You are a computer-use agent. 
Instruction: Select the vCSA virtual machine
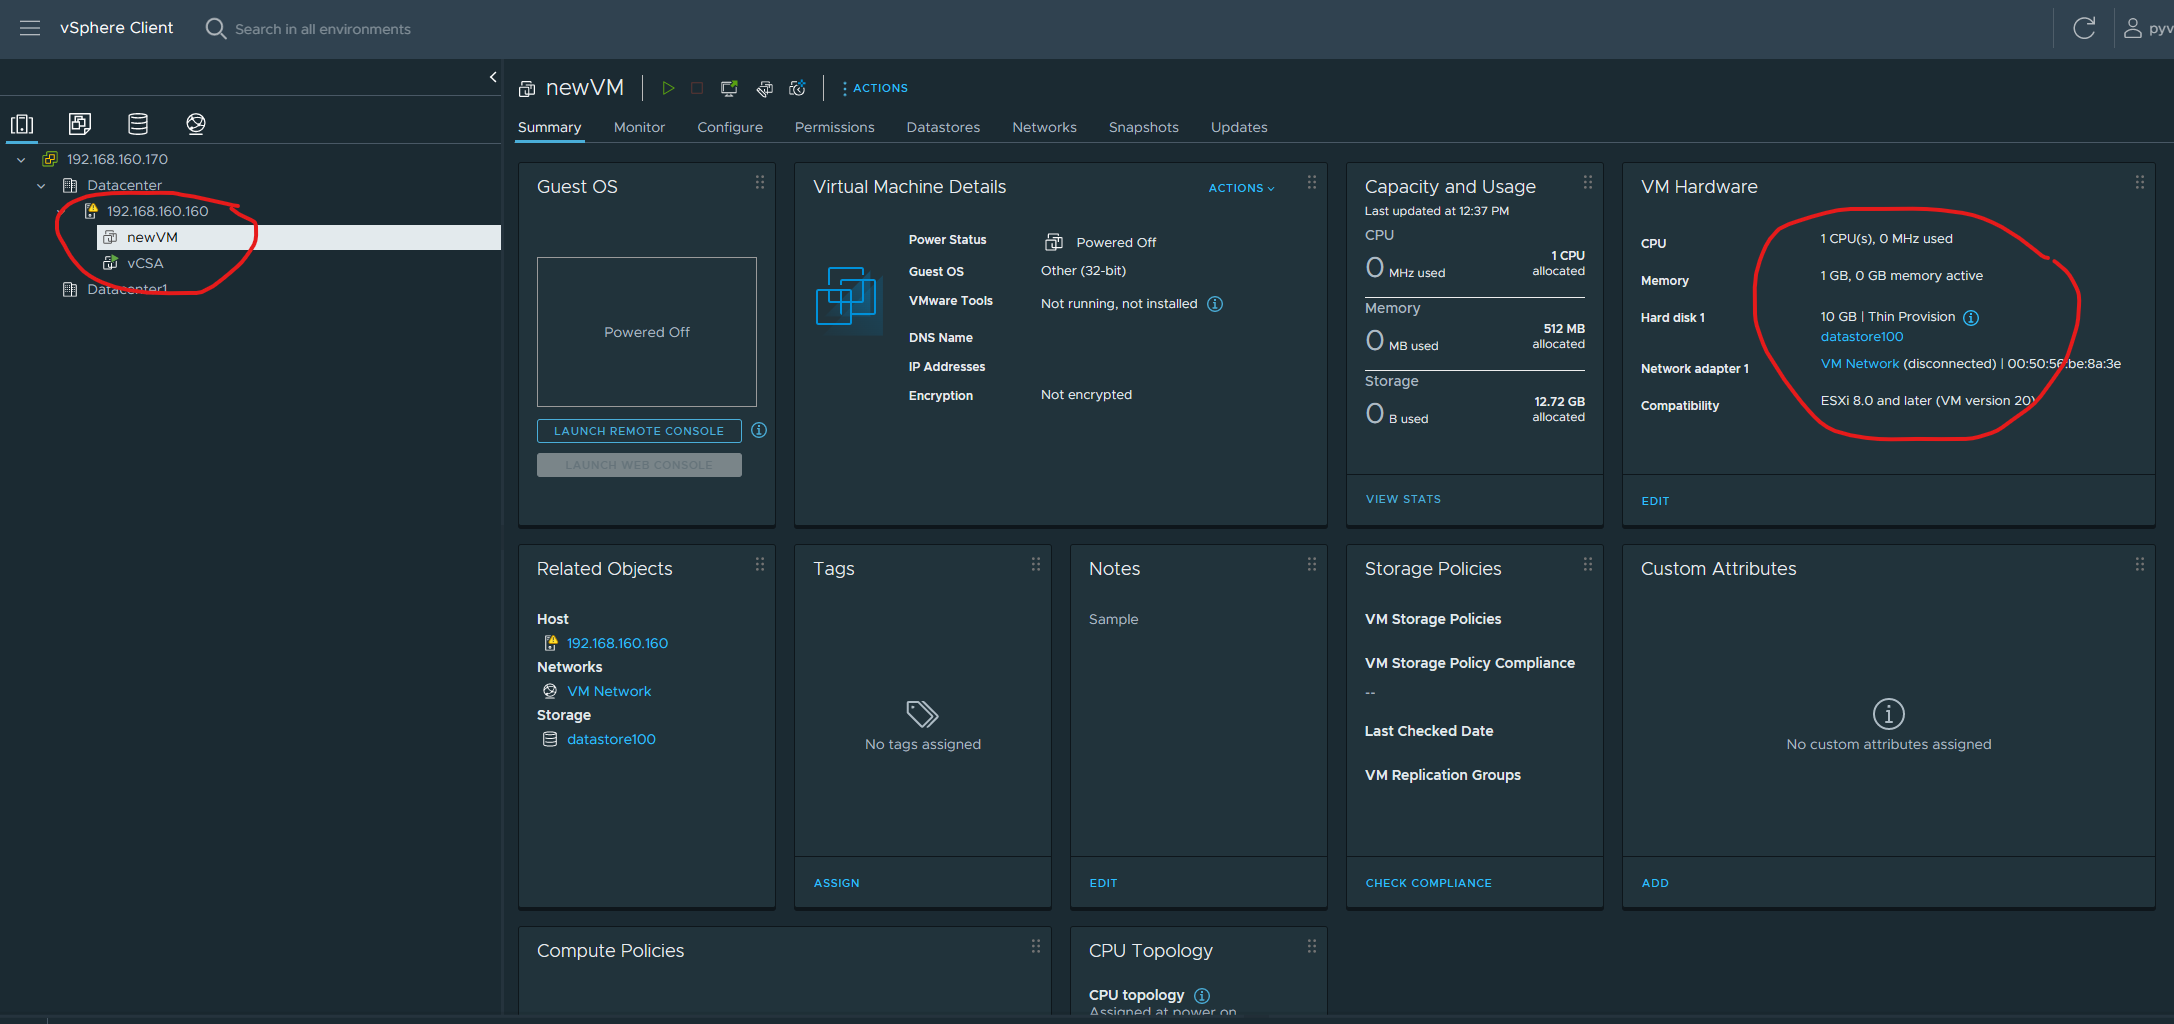tap(145, 263)
